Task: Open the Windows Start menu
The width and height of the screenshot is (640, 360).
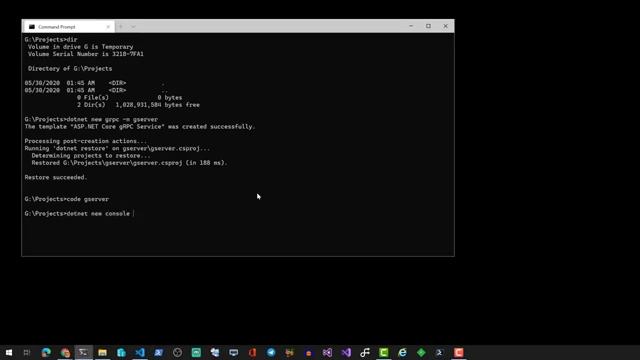Action: (x=9, y=353)
